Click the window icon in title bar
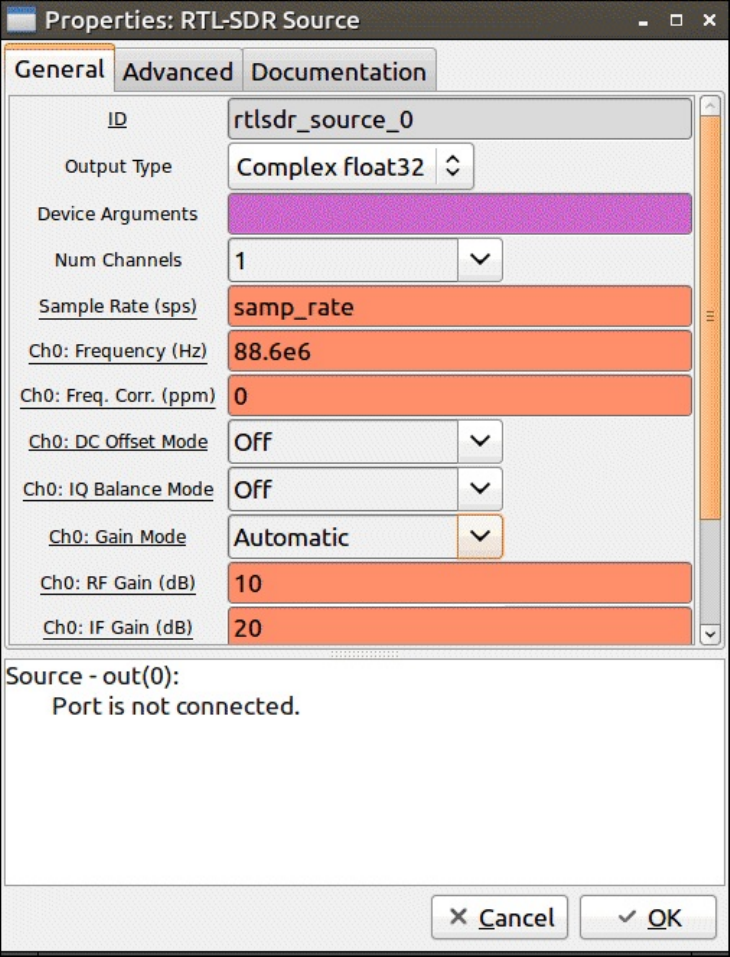Viewport: 730px width, 957px height. click(x=21, y=21)
